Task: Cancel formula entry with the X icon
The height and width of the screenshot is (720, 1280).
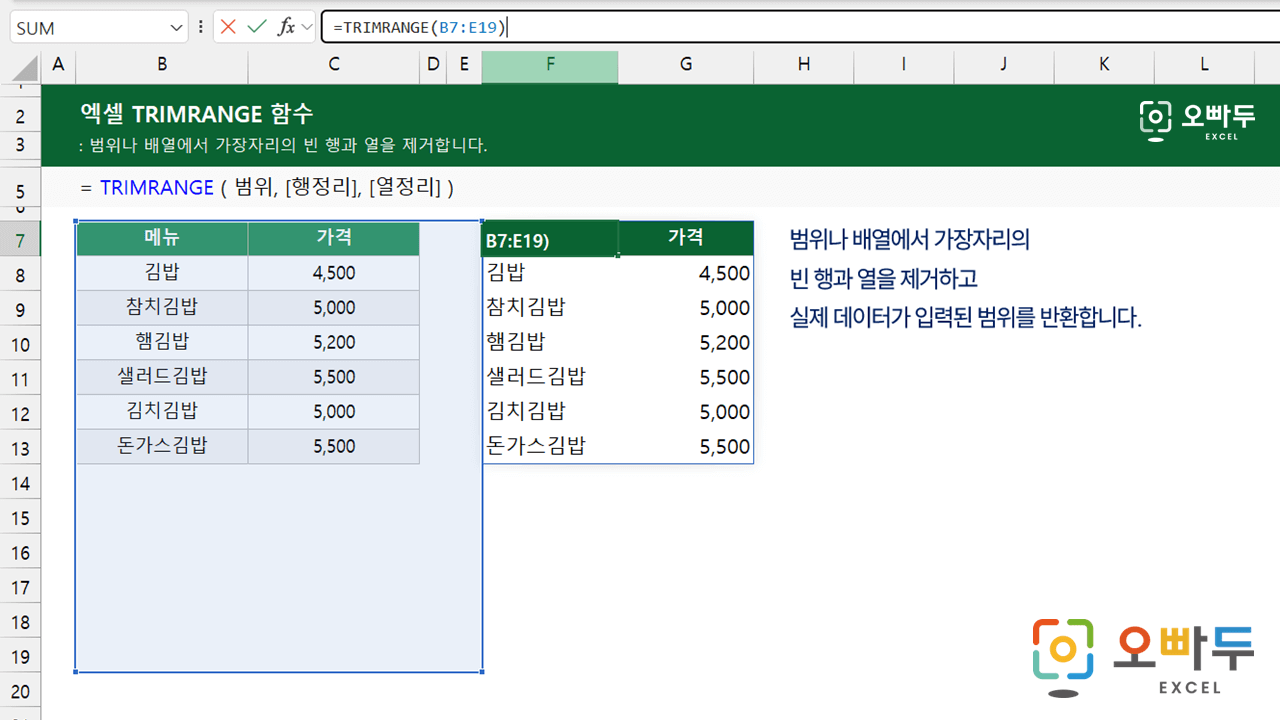Action: 228,27
